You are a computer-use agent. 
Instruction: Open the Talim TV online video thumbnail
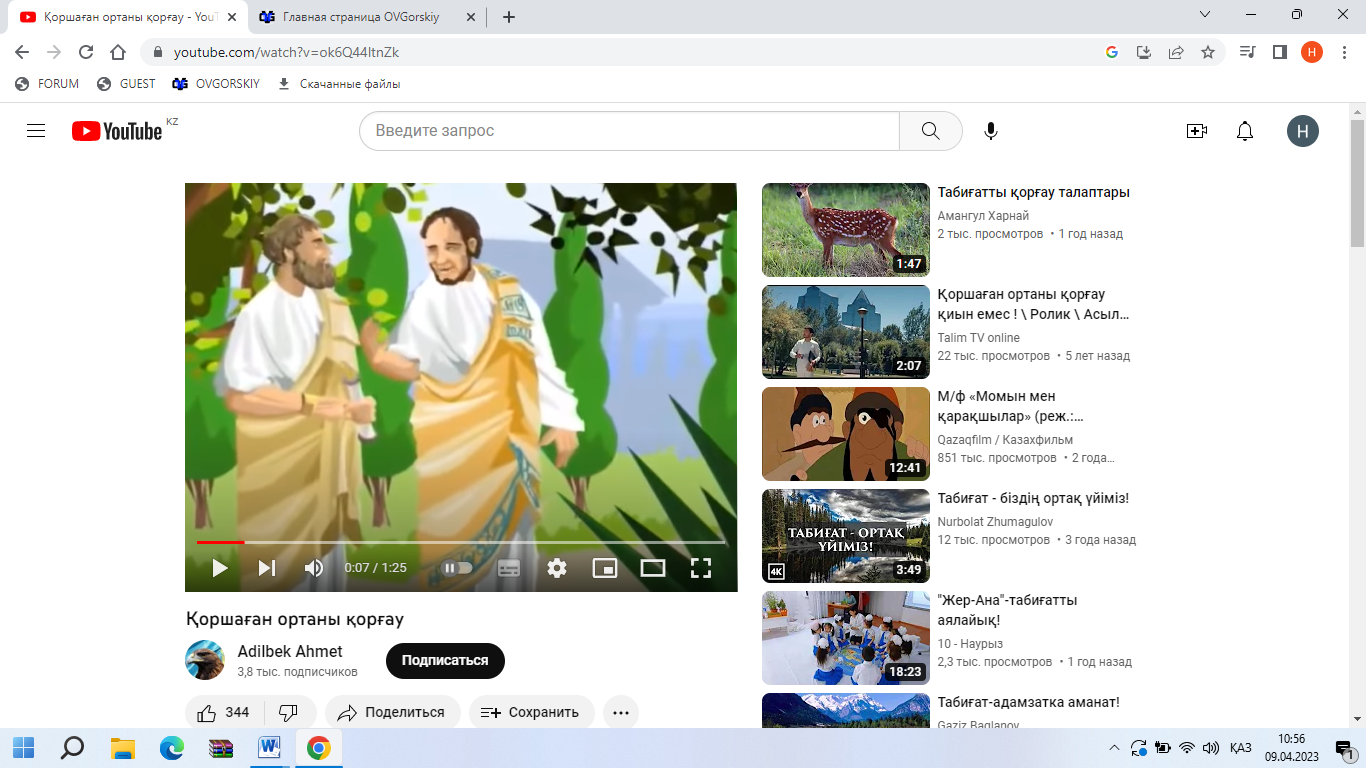[x=846, y=332]
